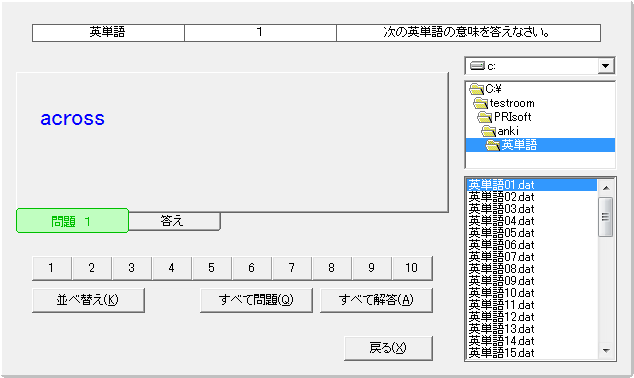Select file 英単語15.dat

pyautogui.click(x=531, y=353)
